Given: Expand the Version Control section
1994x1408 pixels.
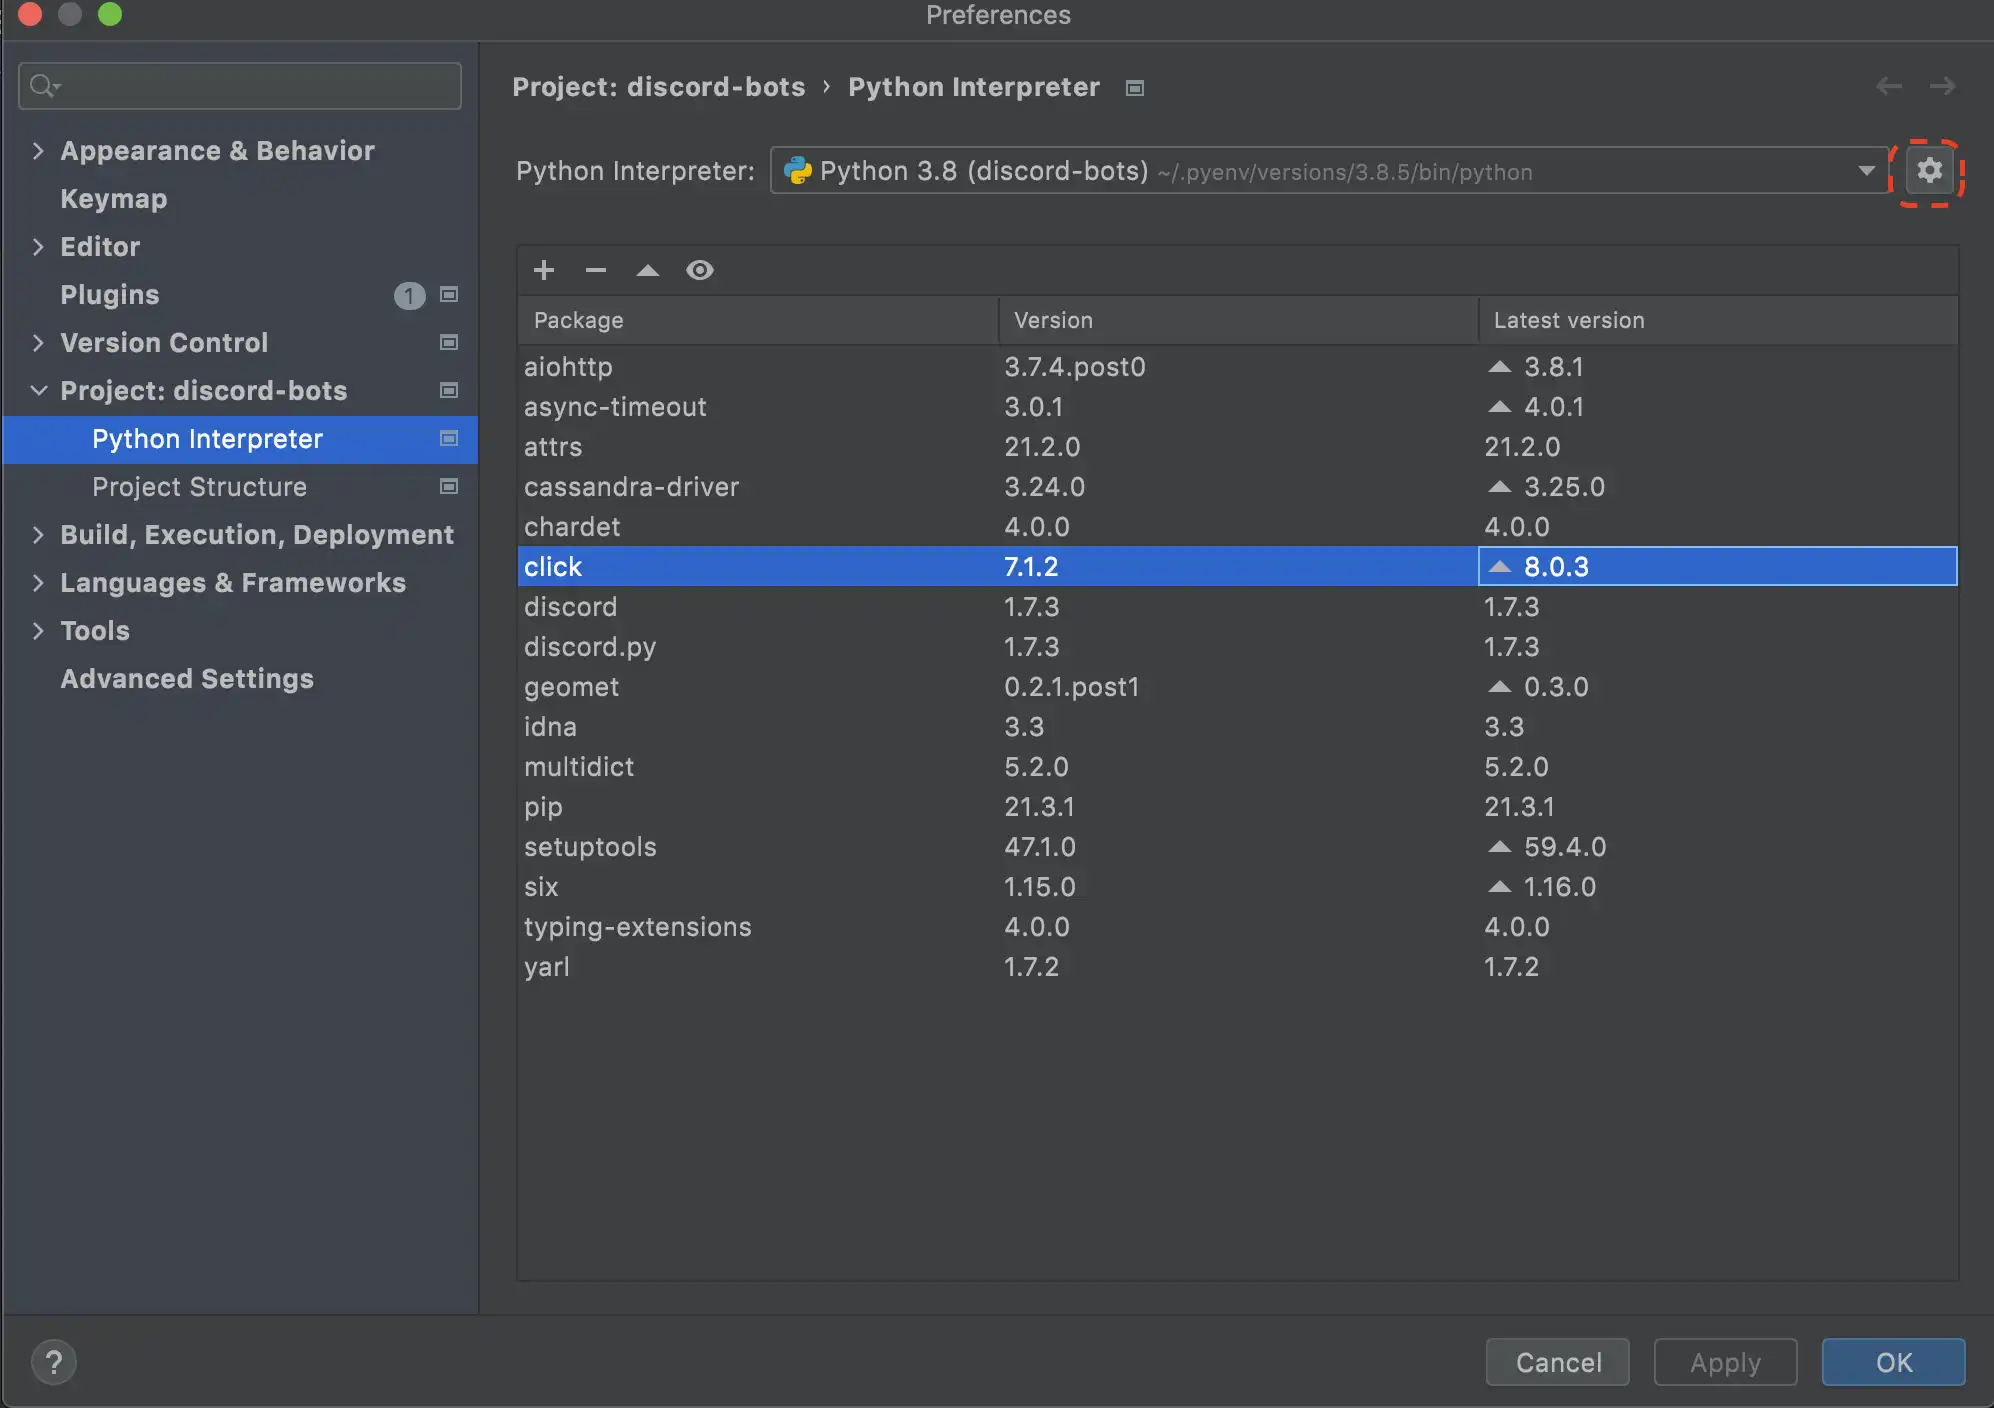Looking at the screenshot, I should 38,343.
